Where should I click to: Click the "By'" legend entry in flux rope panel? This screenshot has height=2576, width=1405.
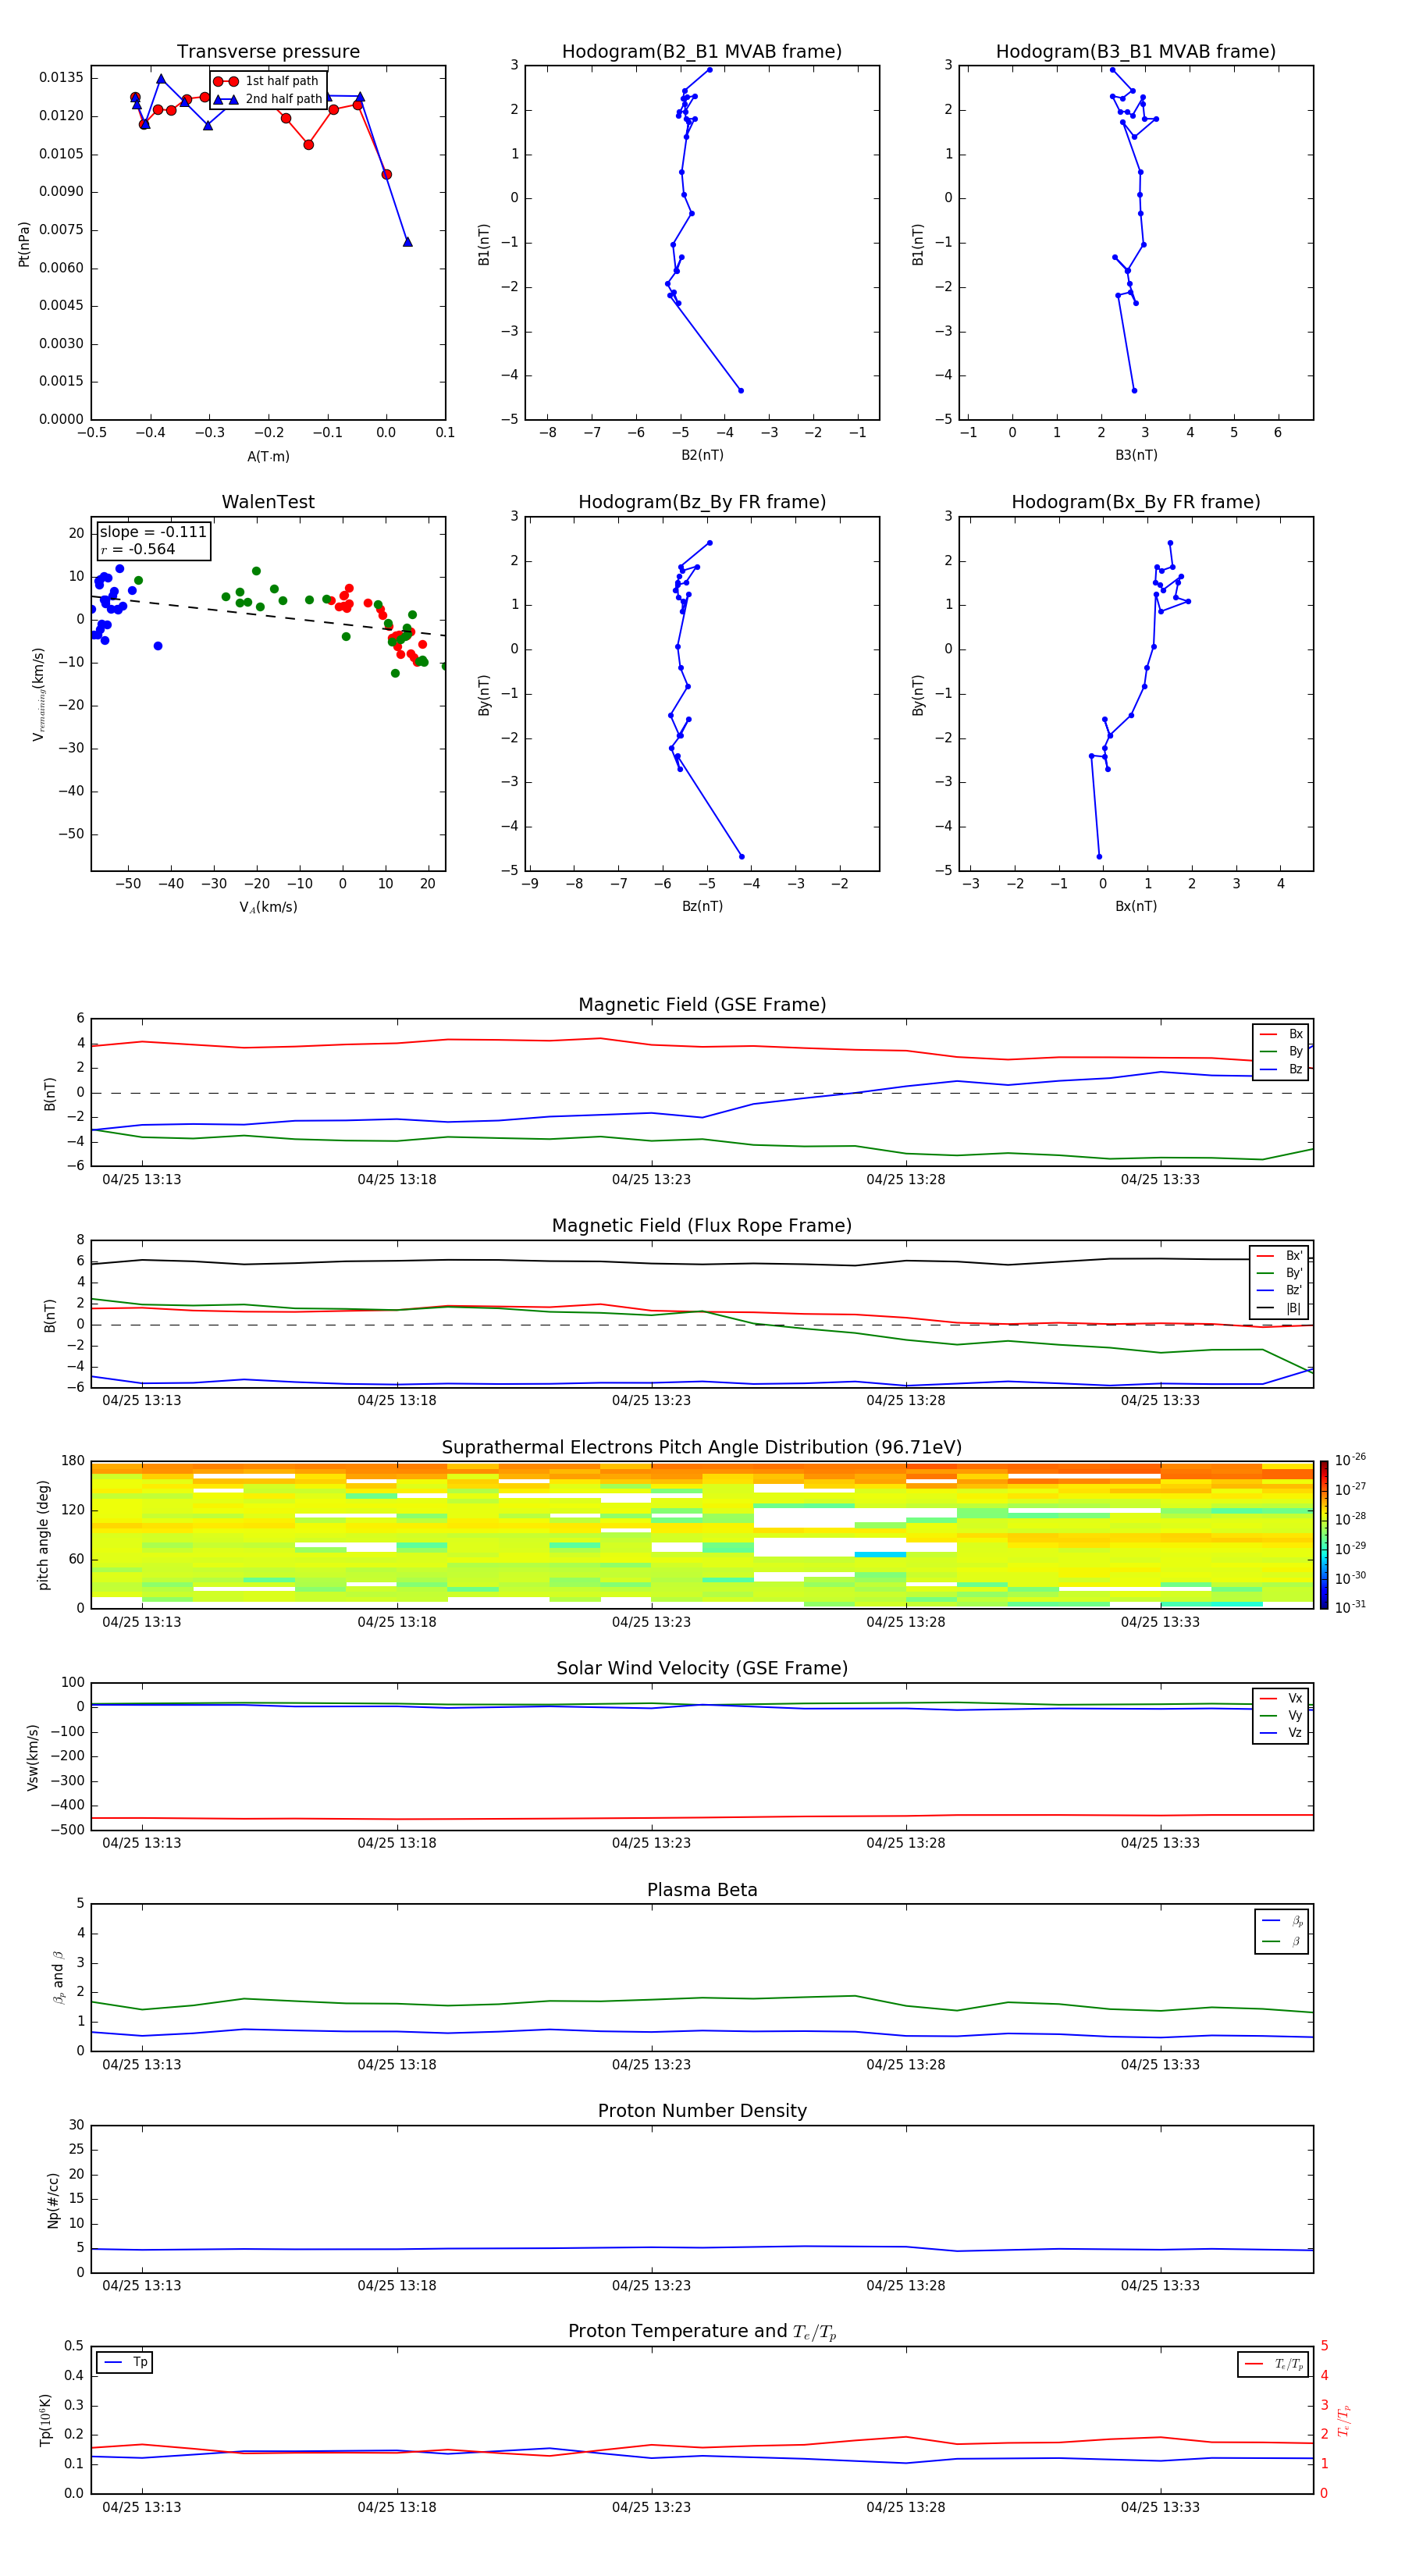[1280, 1273]
